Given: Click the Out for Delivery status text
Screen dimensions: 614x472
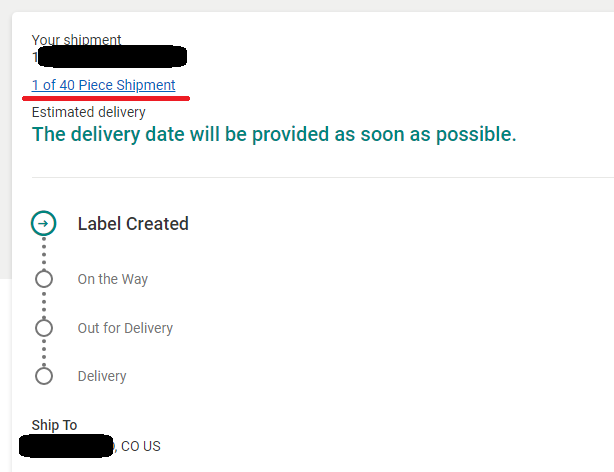Looking at the screenshot, I should pyautogui.click(x=125, y=328).
